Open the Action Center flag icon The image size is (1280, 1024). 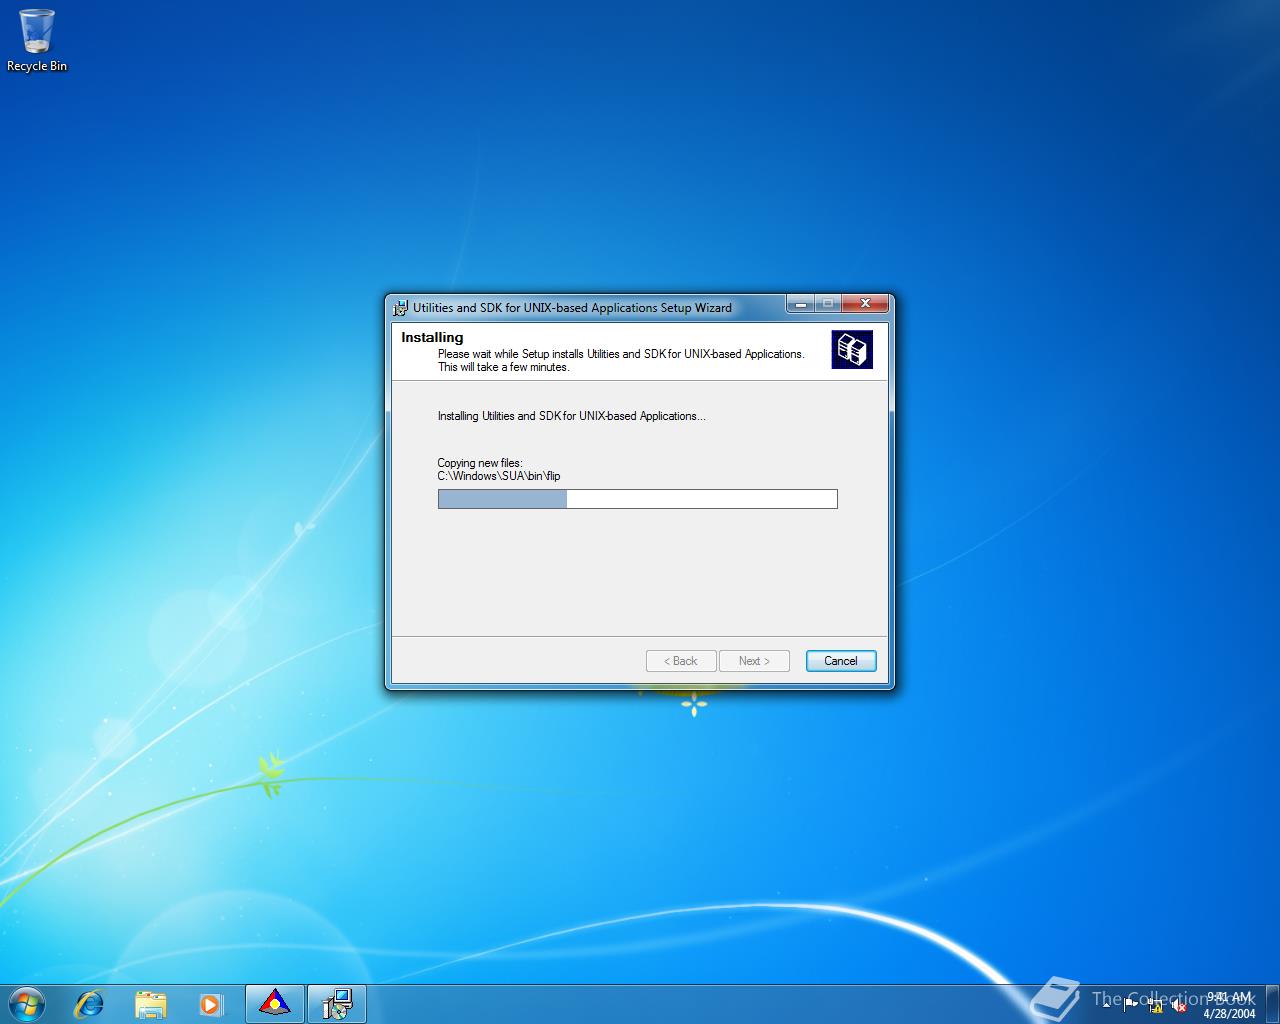[1131, 1004]
